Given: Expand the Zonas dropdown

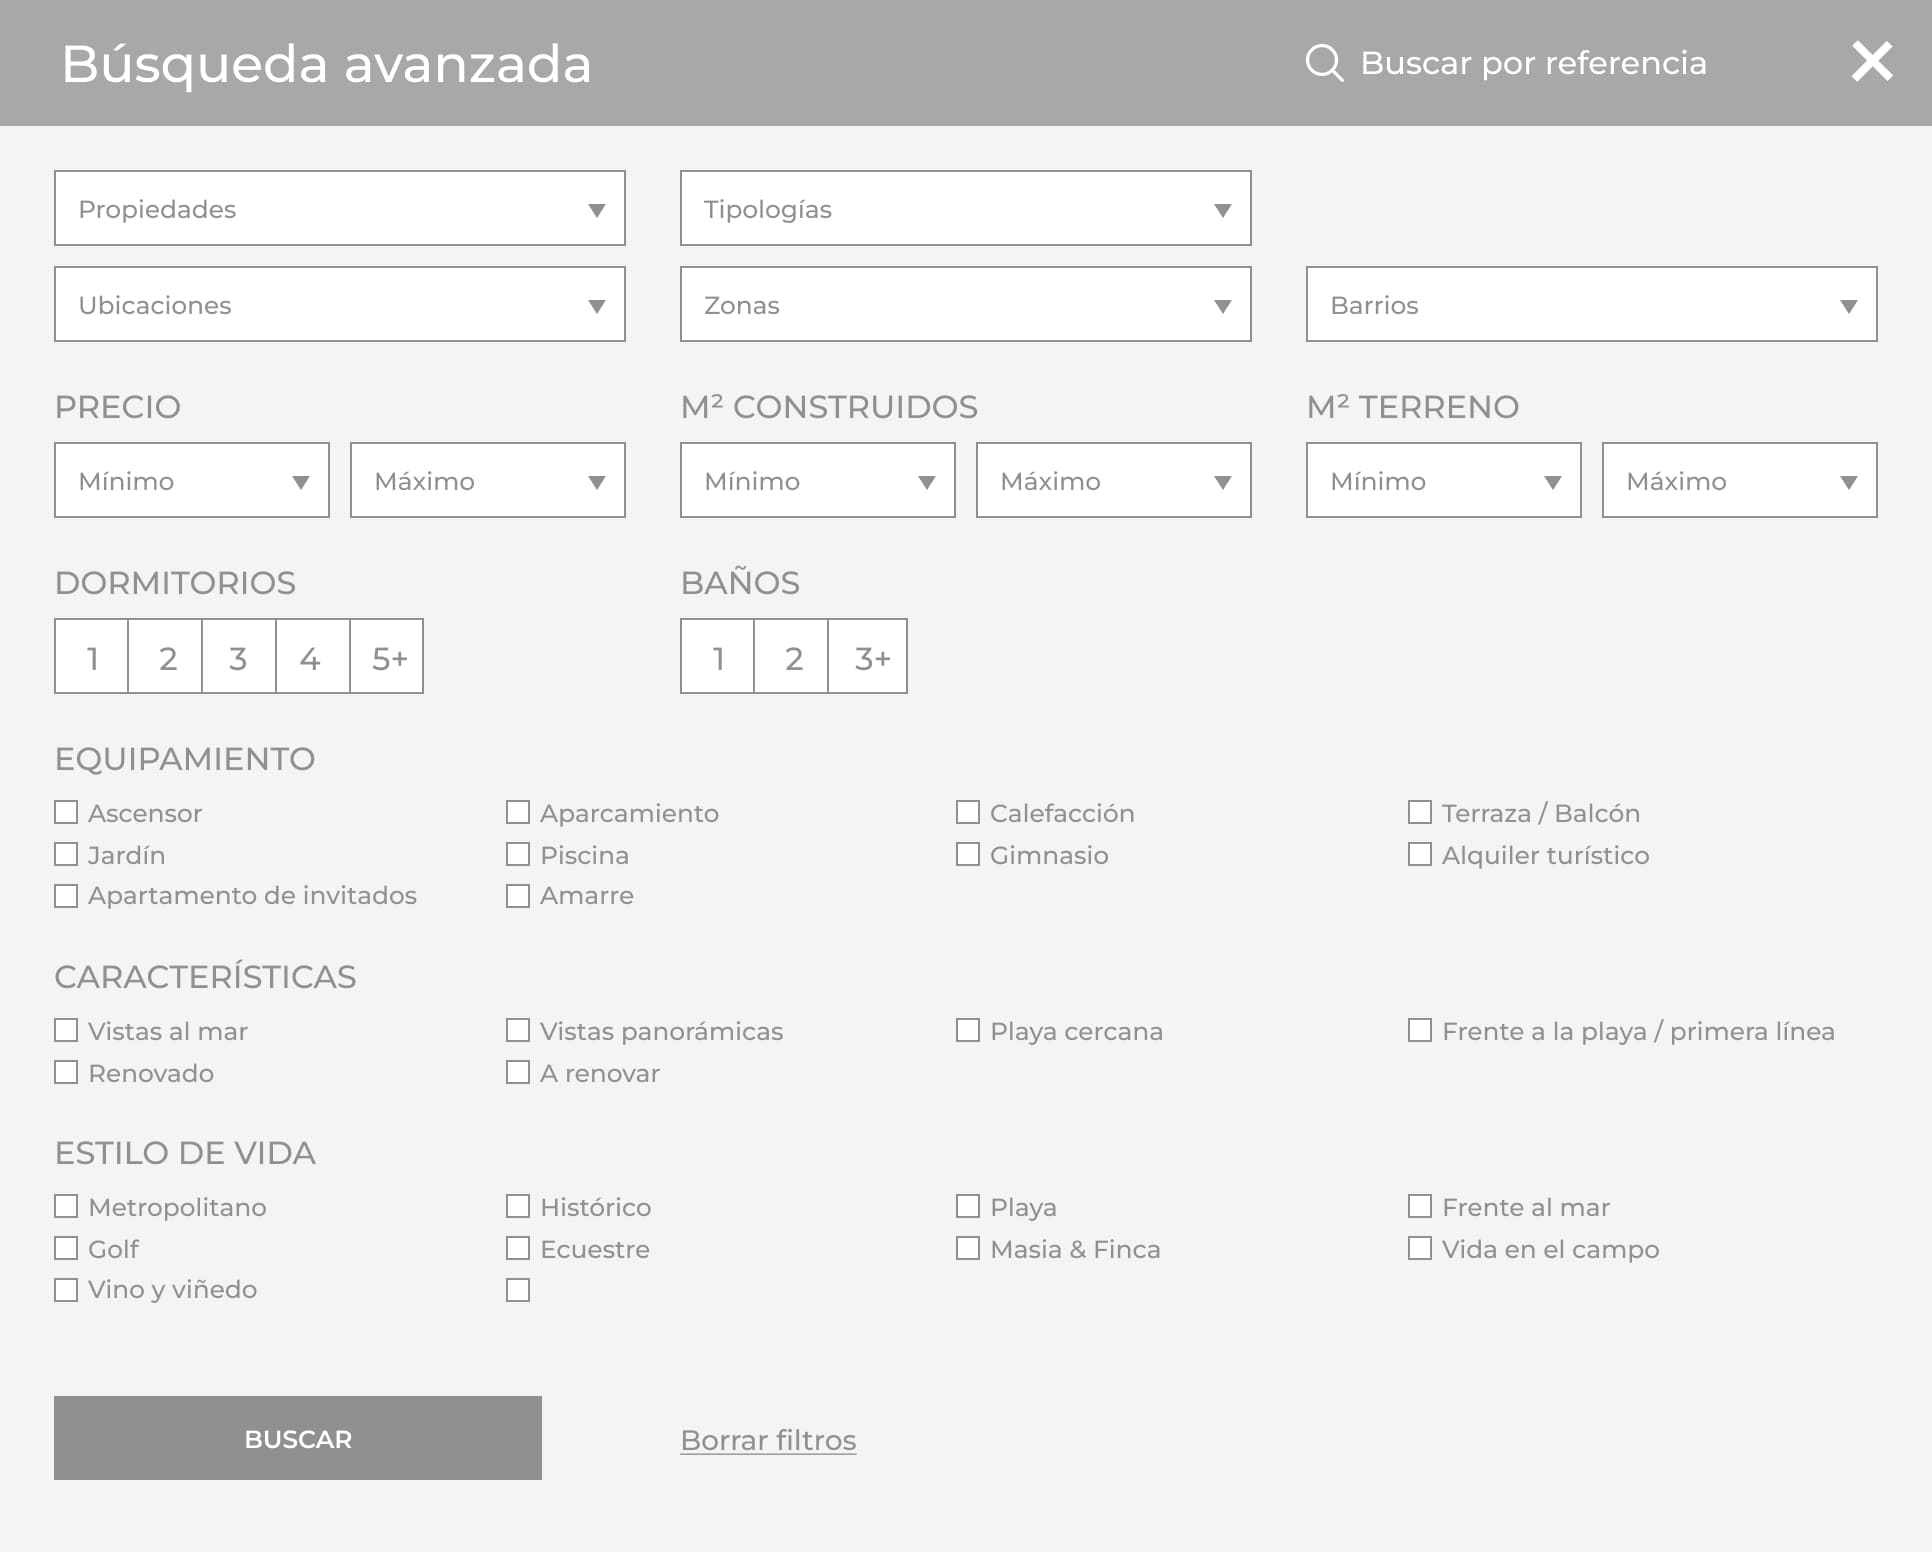Looking at the screenshot, I should tap(965, 304).
